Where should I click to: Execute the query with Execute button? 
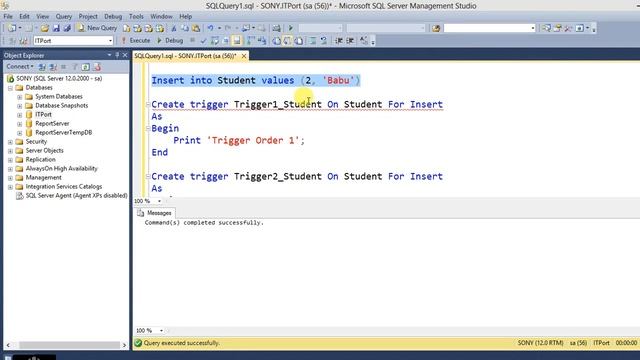[x=136, y=40]
